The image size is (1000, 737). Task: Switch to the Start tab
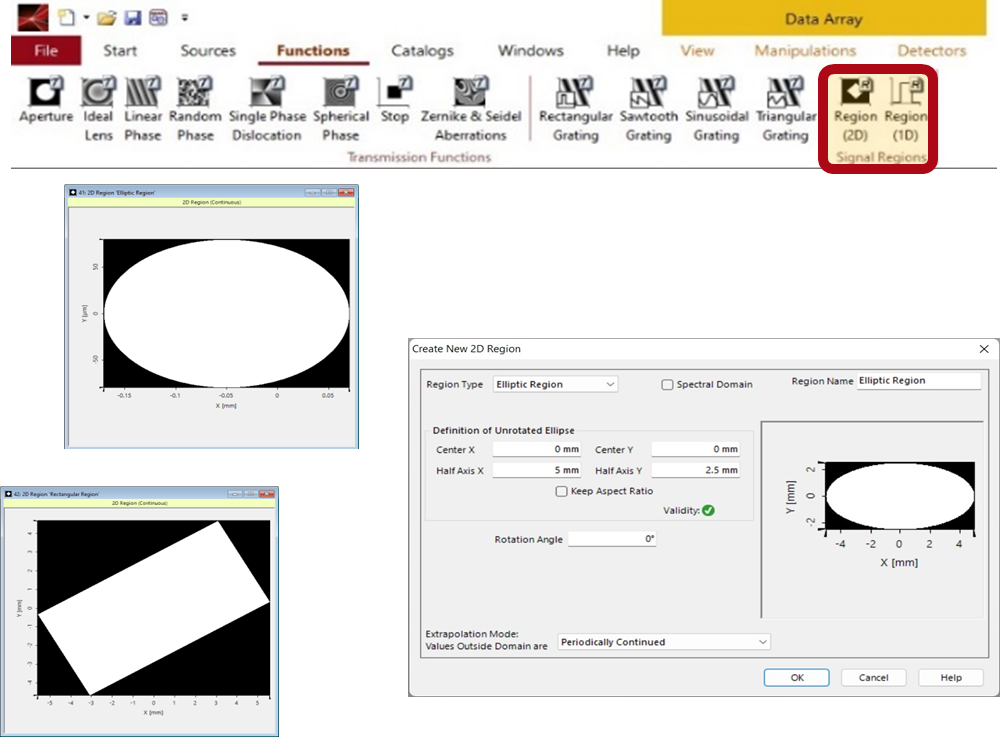tap(120, 50)
